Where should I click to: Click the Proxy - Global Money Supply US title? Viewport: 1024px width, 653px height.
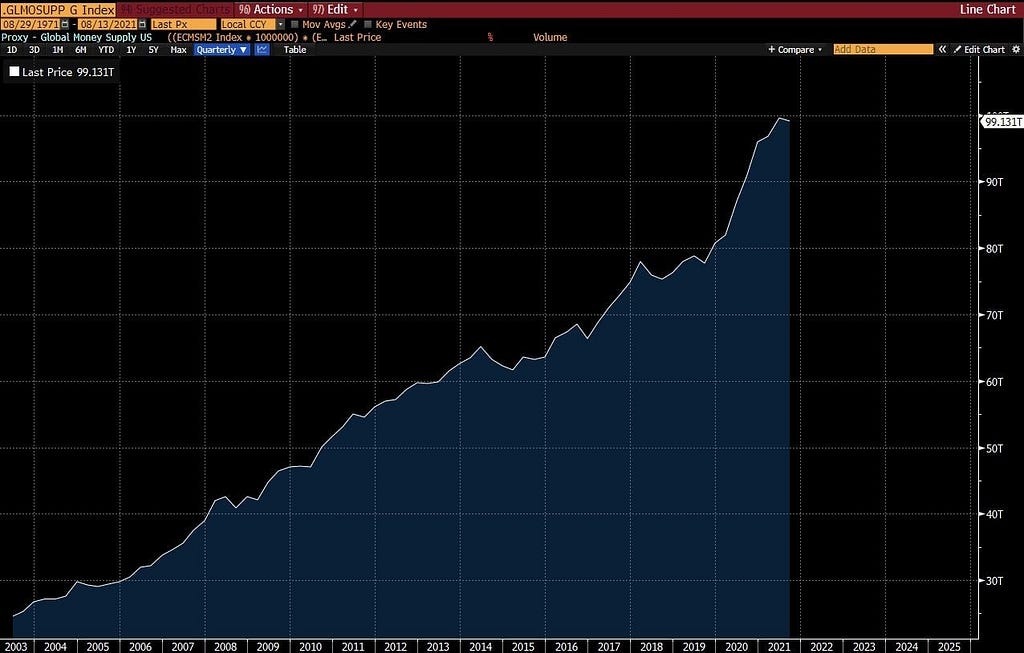pos(76,37)
